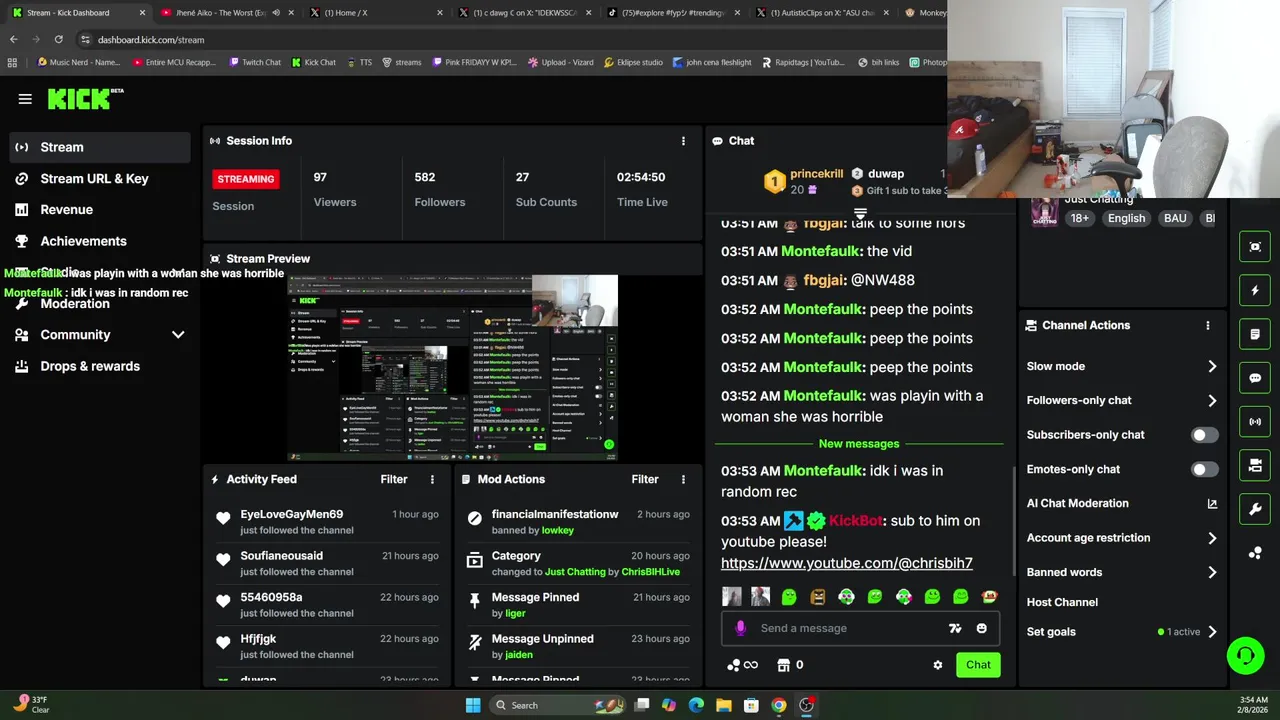Open the chat bubble widget in the right rail
The height and width of the screenshot is (720, 1280).
pyautogui.click(x=1255, y=378)
